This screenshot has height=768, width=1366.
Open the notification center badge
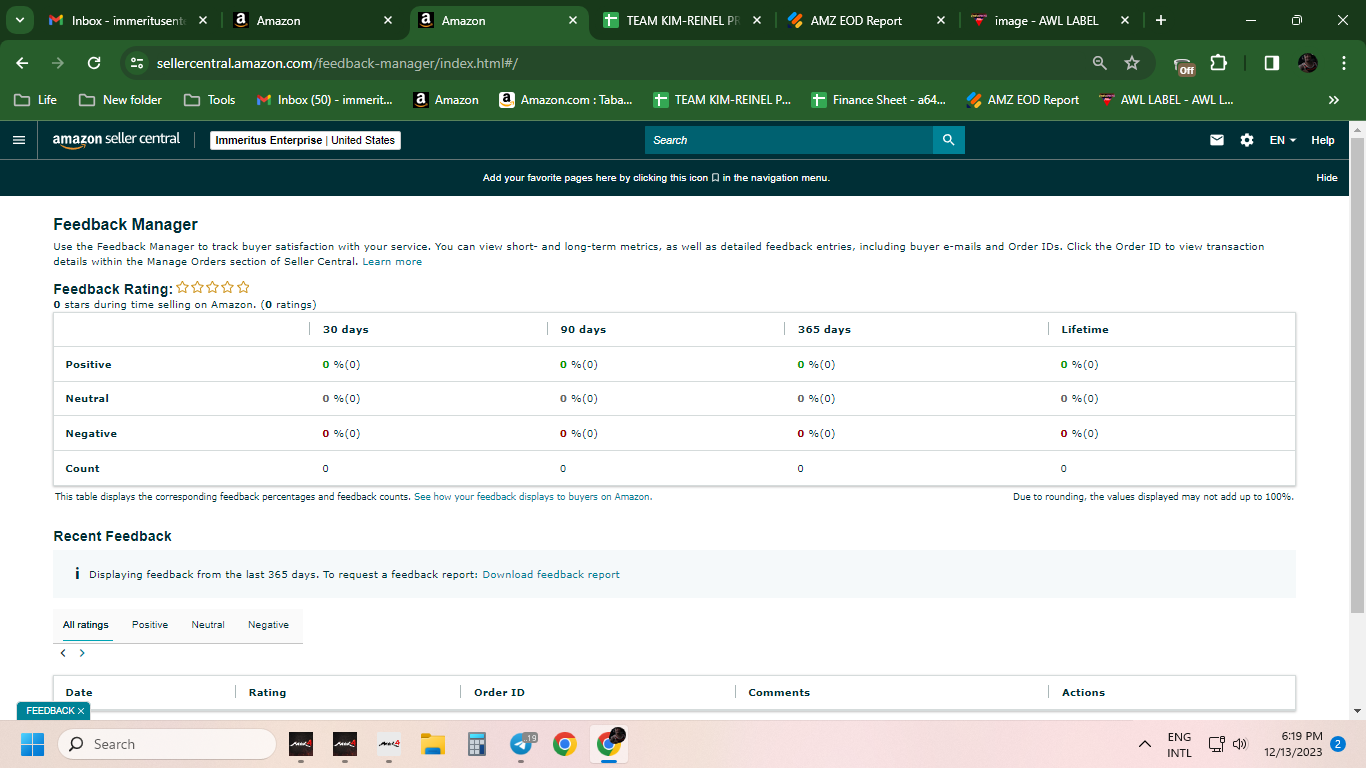coord(1338,744)
